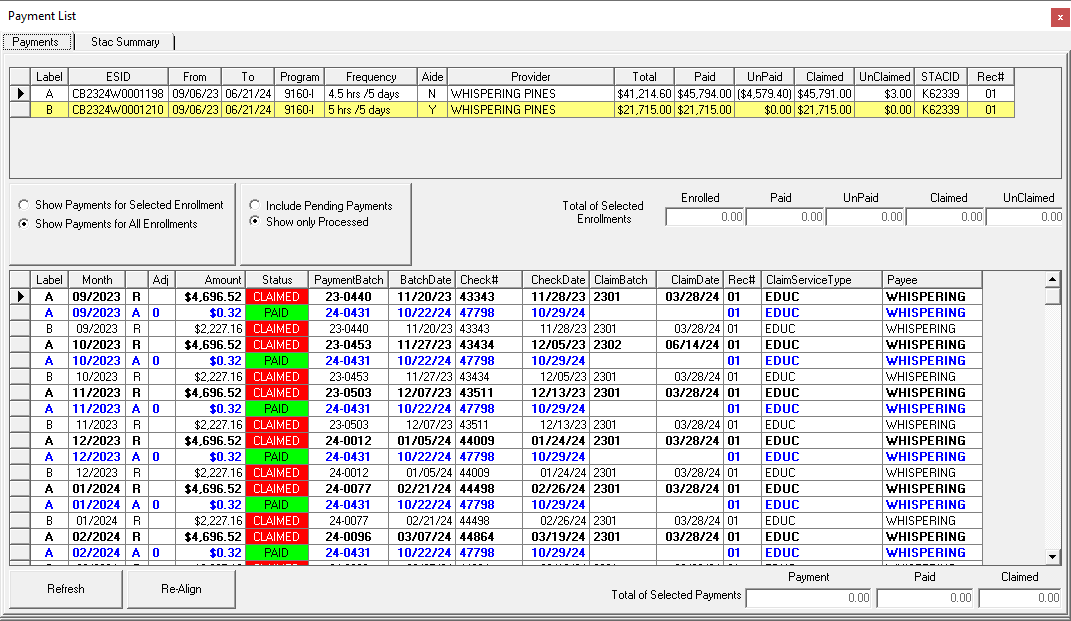
Task: Click the PaymentBatch column header
Action: (348, 279)
